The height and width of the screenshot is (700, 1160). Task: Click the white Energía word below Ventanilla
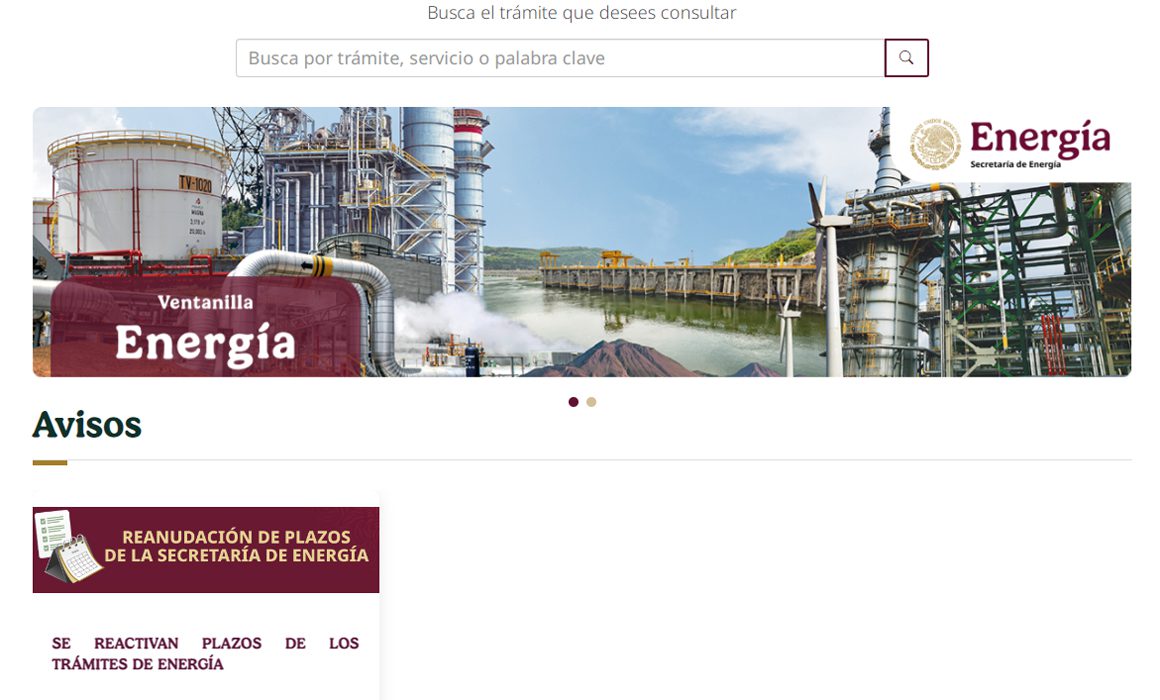click(x=205, y=344)
